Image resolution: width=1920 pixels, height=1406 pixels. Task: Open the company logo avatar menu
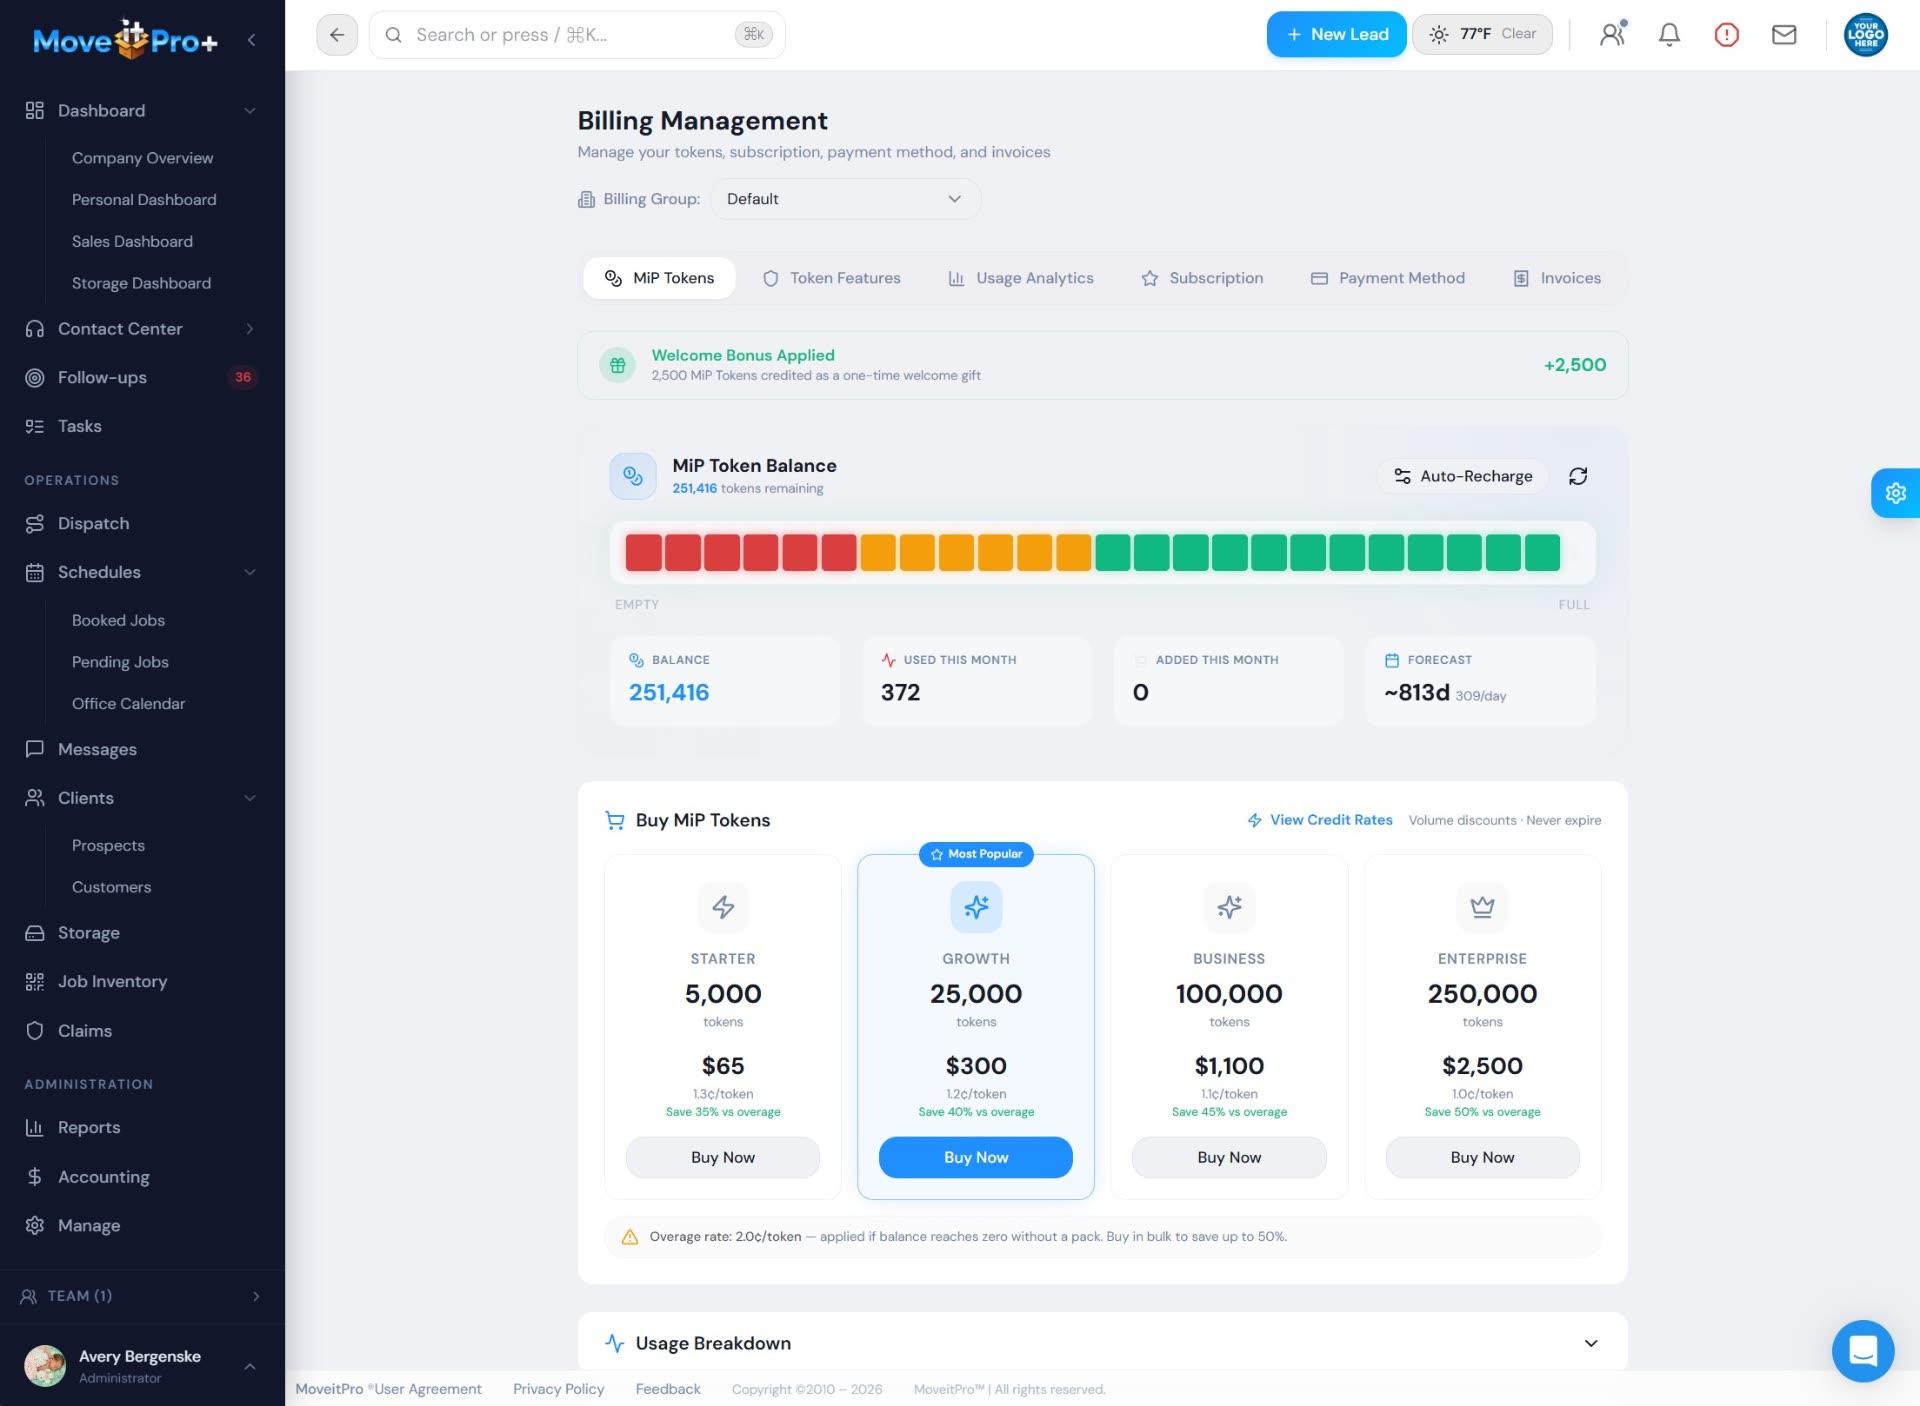click(1865, 35)
